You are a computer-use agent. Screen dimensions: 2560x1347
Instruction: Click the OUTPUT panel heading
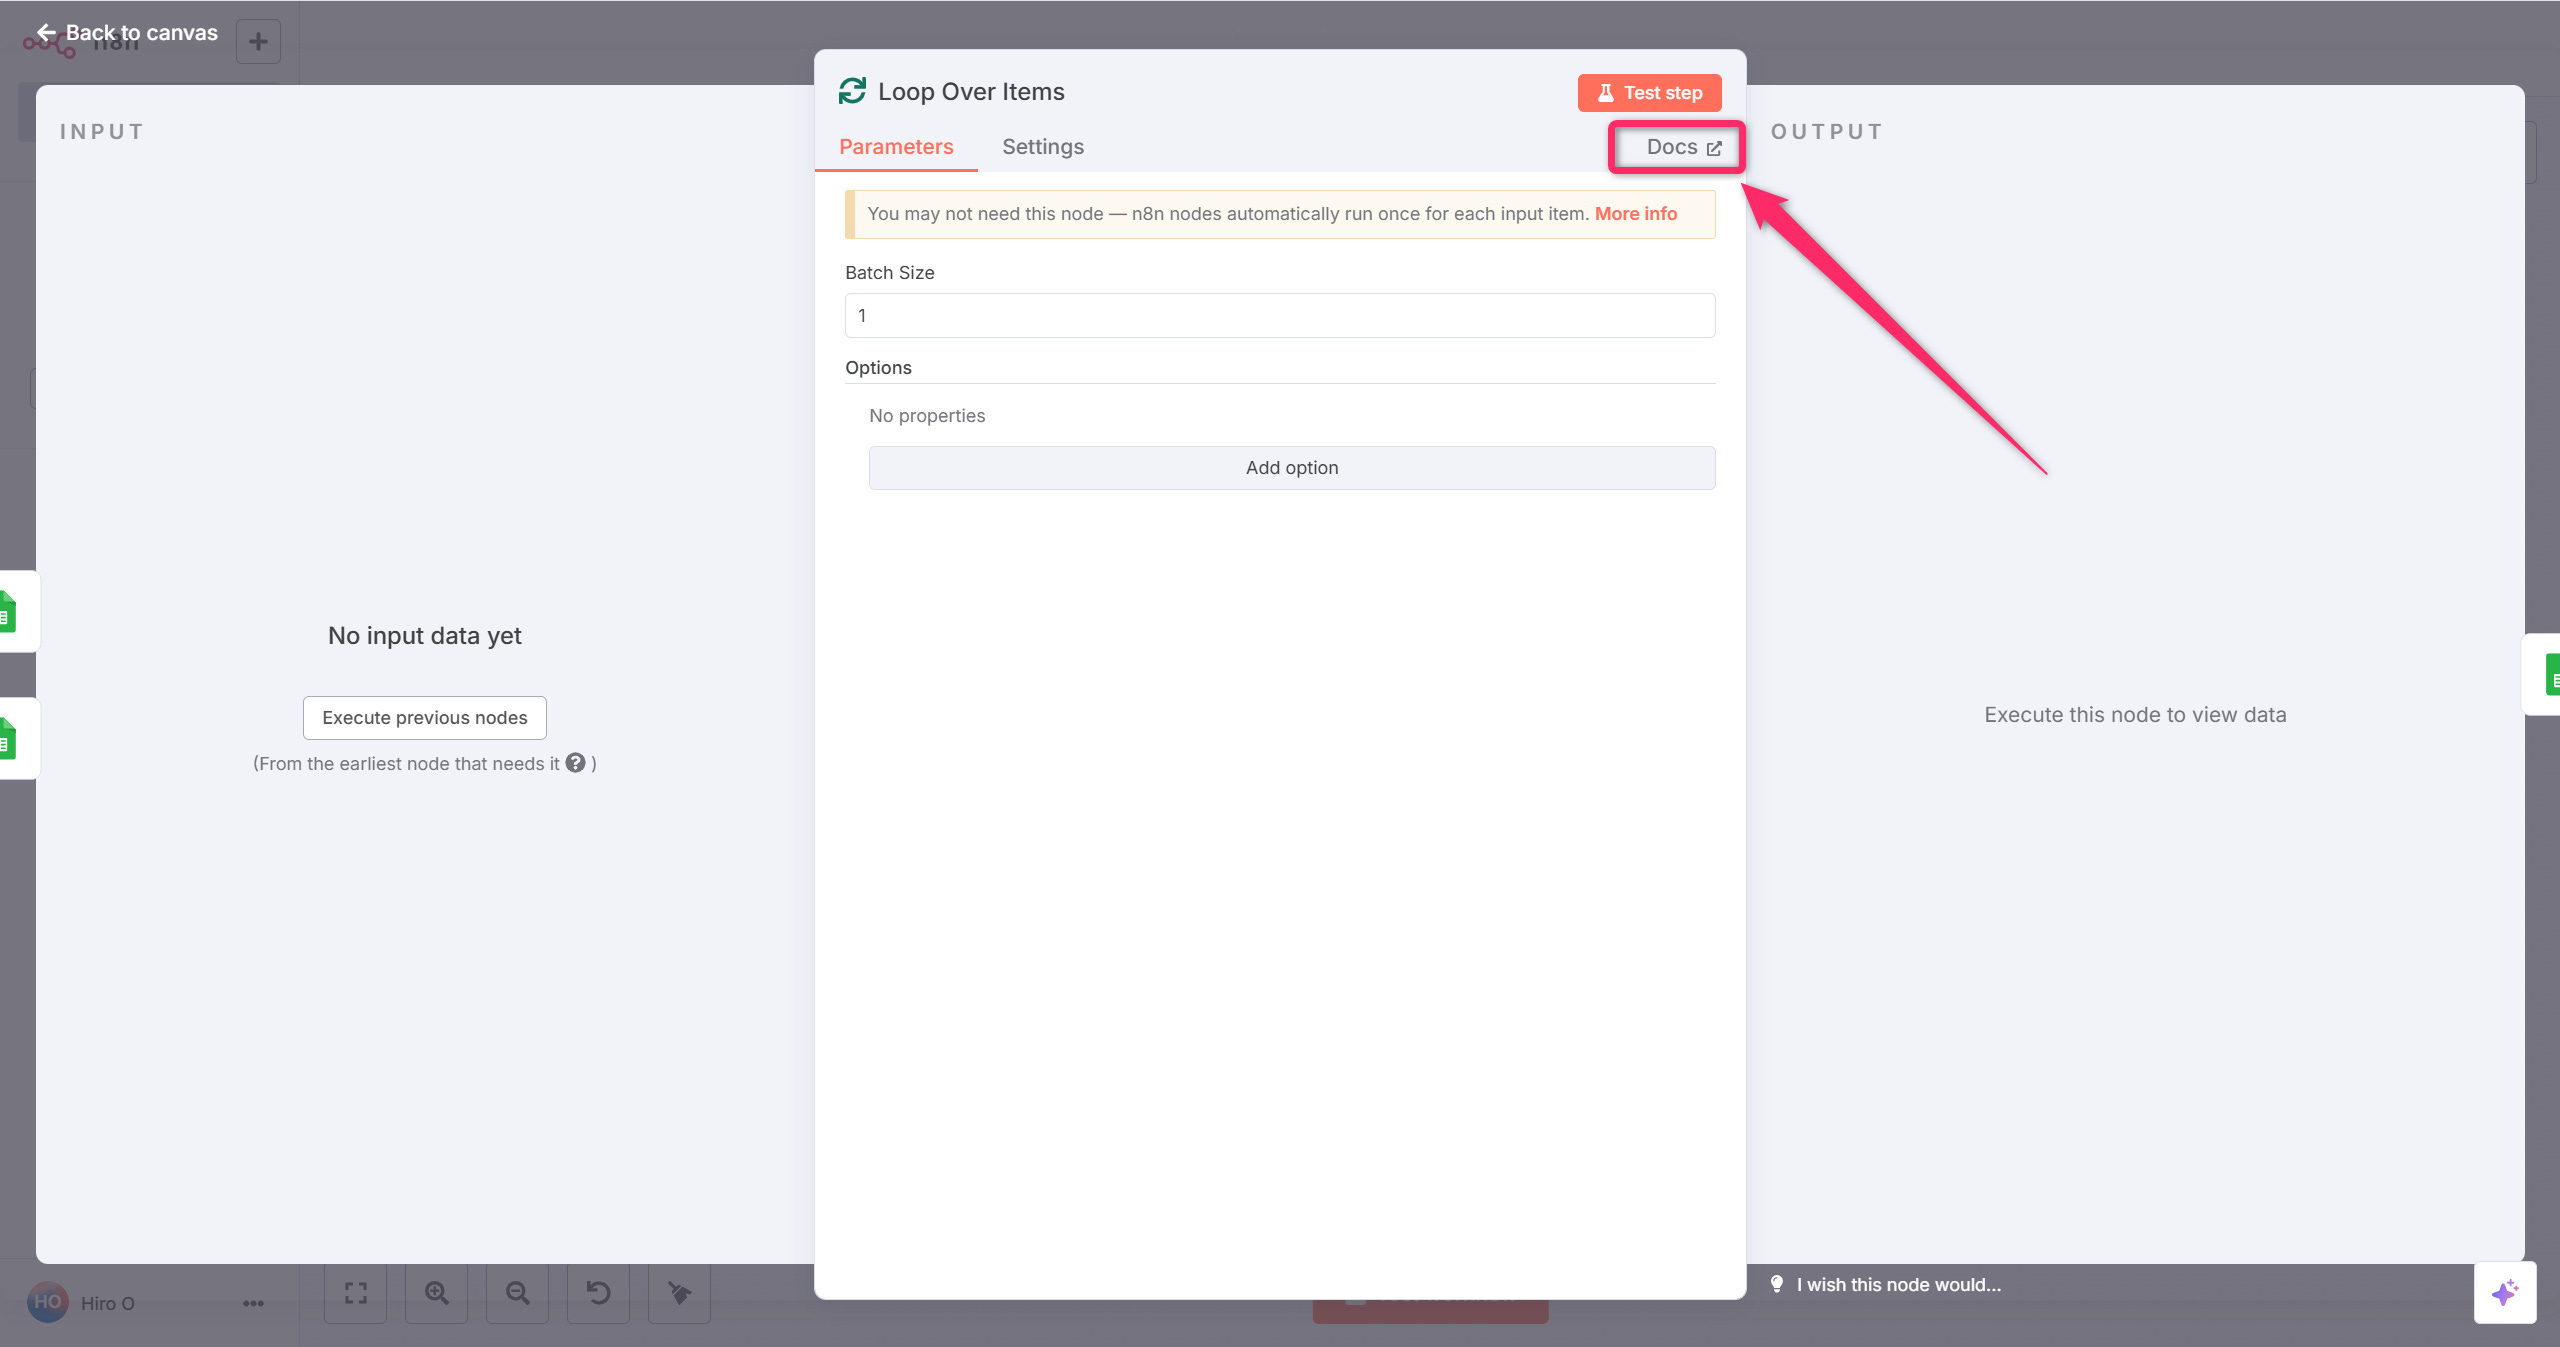pyautogui.click(x=1827, y=132)
